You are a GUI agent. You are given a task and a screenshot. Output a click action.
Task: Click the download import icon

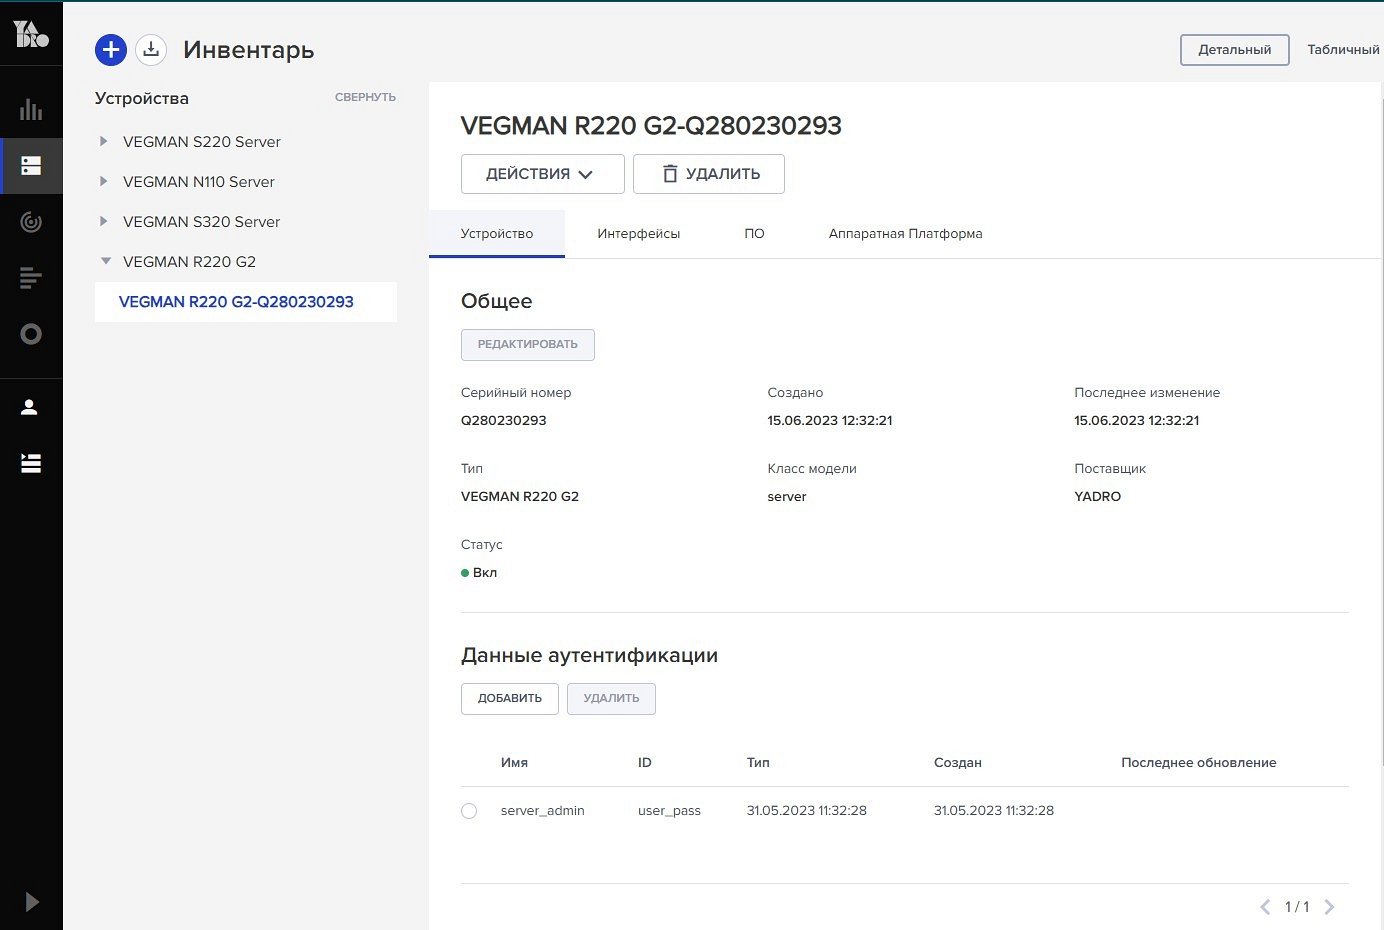click(x=151, y=50)
